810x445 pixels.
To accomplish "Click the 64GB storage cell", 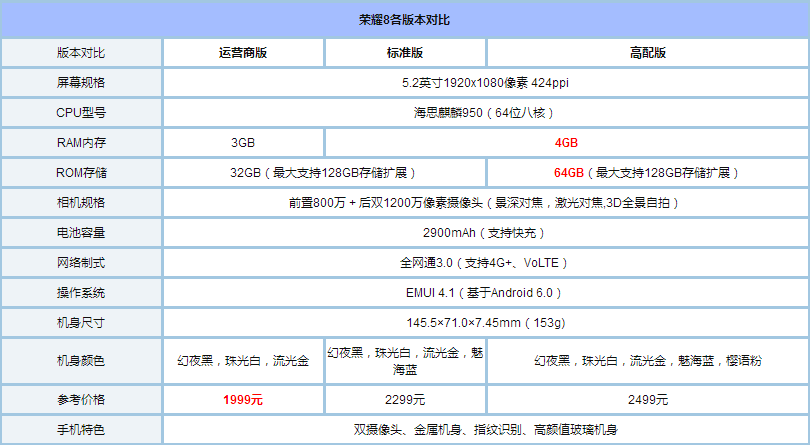I will [x=648, y=173].
